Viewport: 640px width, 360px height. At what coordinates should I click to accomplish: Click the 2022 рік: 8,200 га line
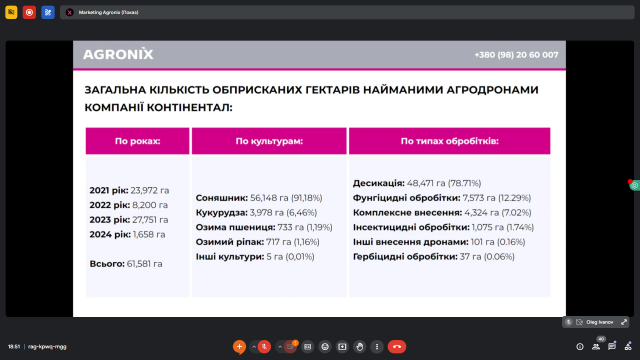[x=129, y=205]
